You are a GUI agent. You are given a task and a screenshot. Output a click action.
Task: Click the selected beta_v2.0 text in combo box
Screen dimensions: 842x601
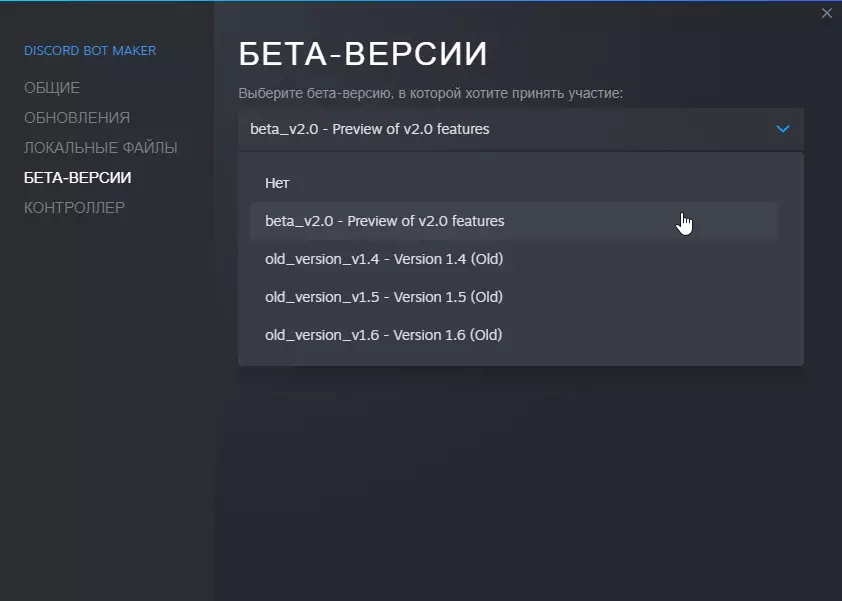click(x=370, y=129)
